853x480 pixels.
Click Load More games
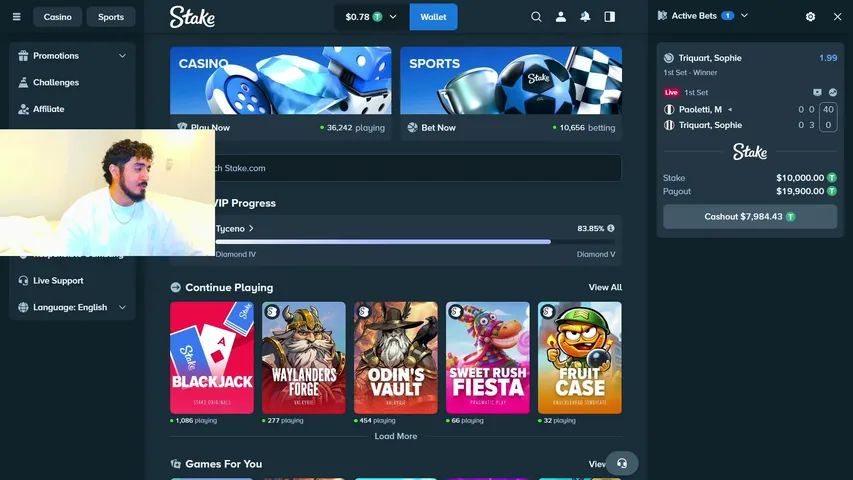[x=395, y=436]
